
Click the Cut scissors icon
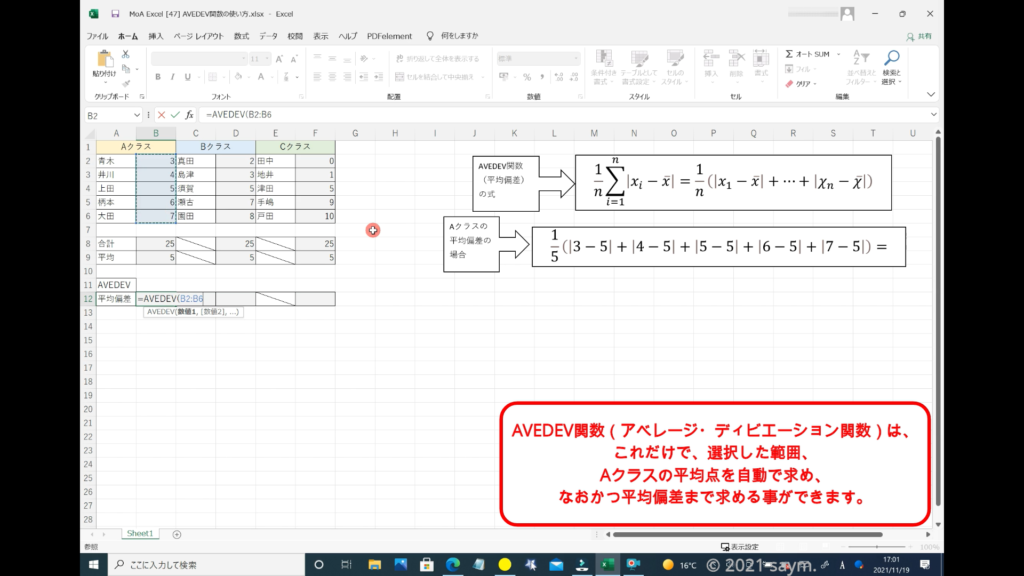point(127,54)
